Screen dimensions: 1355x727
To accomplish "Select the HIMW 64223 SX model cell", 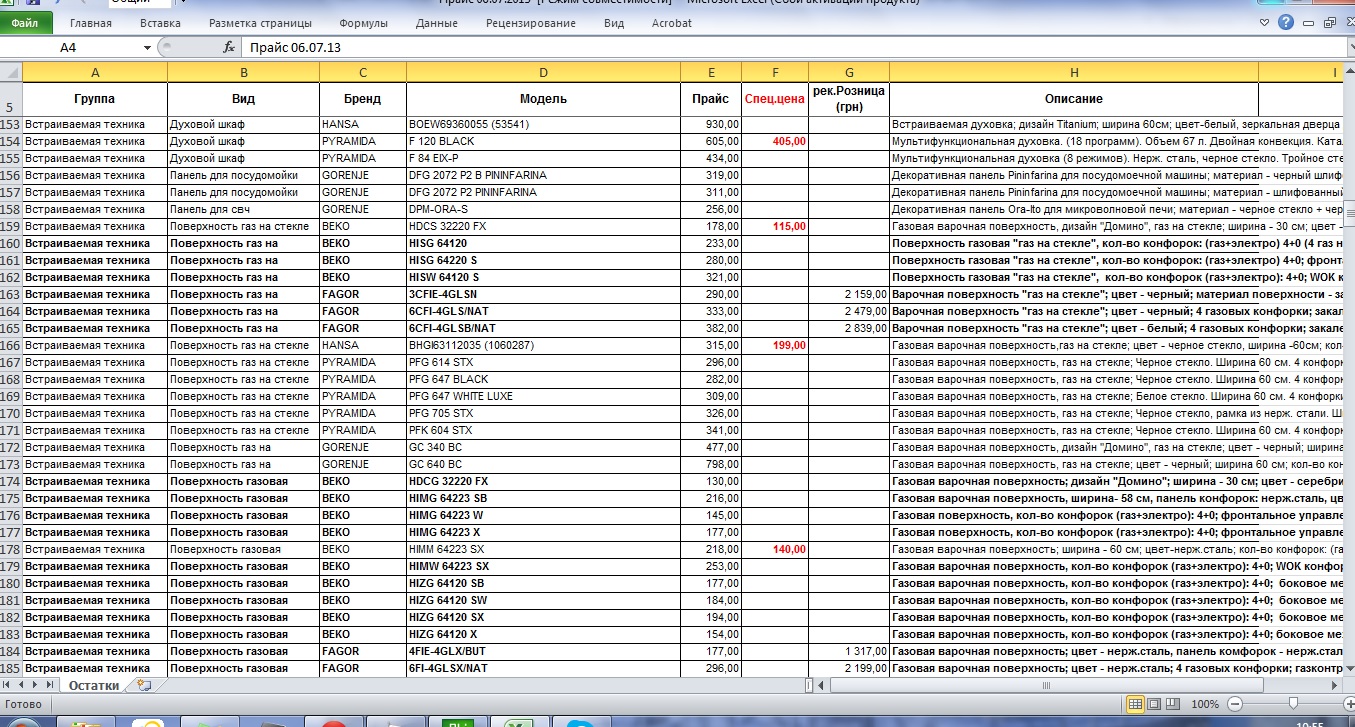I will [543, 566].
